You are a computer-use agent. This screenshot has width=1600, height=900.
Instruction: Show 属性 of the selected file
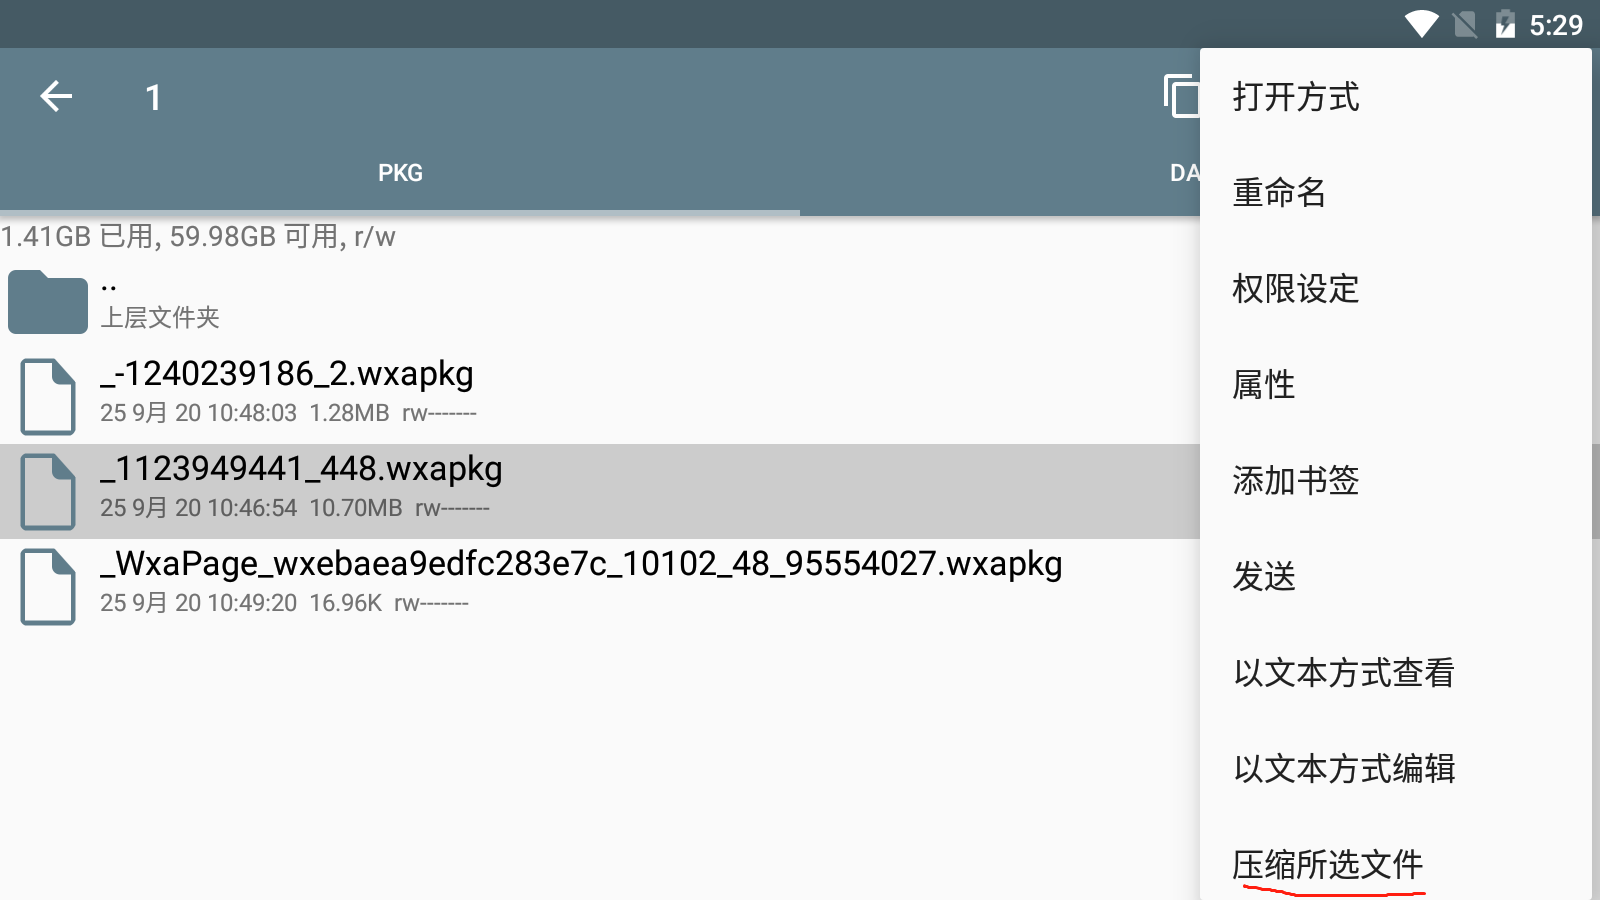tap(1396, 384)
